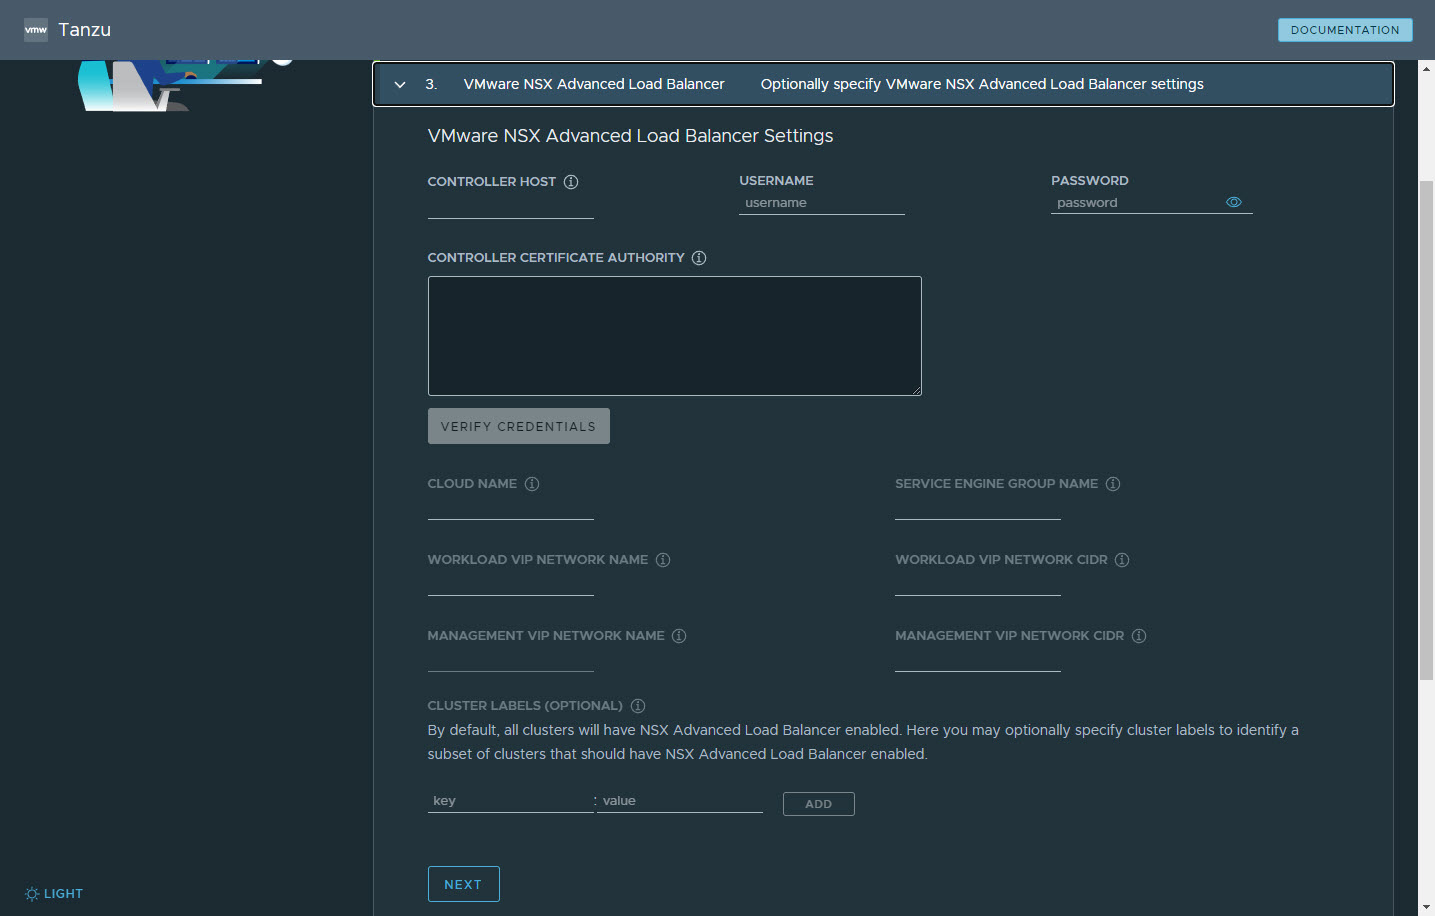Image resolution: width=1435 pixels, height=916 pixels.
Task: Click scrollbar down arrow
Action: coord(1426,907)
